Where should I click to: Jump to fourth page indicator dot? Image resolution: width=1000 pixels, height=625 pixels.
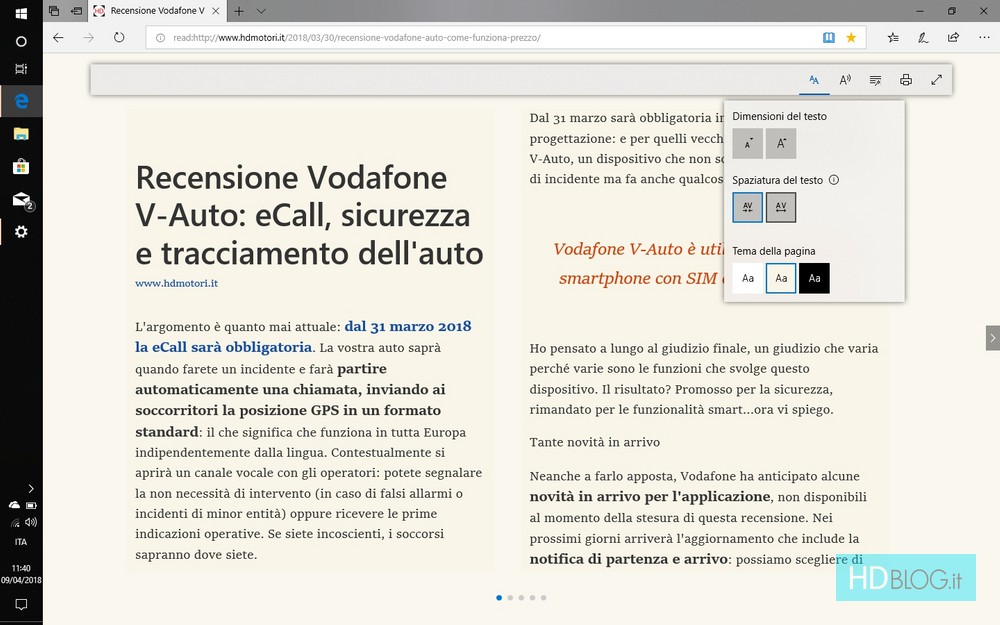533,598
